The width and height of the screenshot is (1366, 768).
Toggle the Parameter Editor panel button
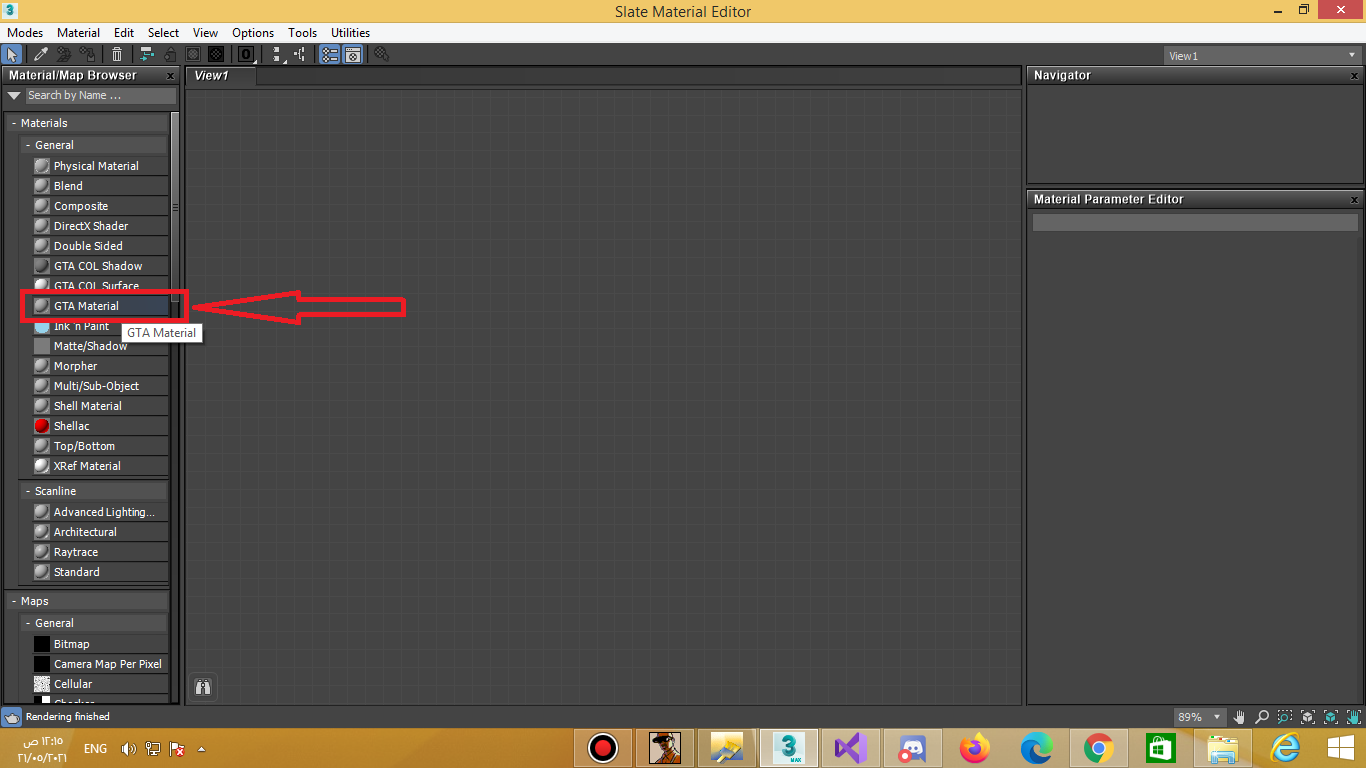coord(353,55)
